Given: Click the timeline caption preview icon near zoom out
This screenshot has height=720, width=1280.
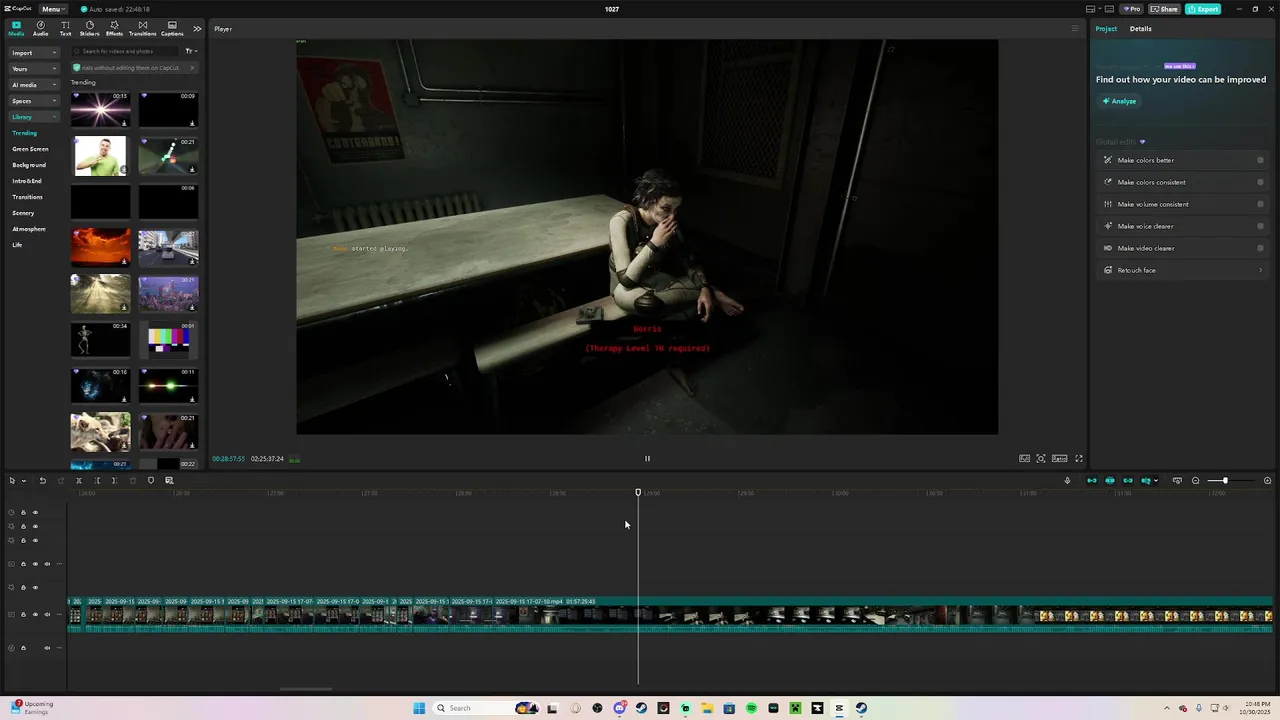Looking at the screenshot, I should (1177, 481).
